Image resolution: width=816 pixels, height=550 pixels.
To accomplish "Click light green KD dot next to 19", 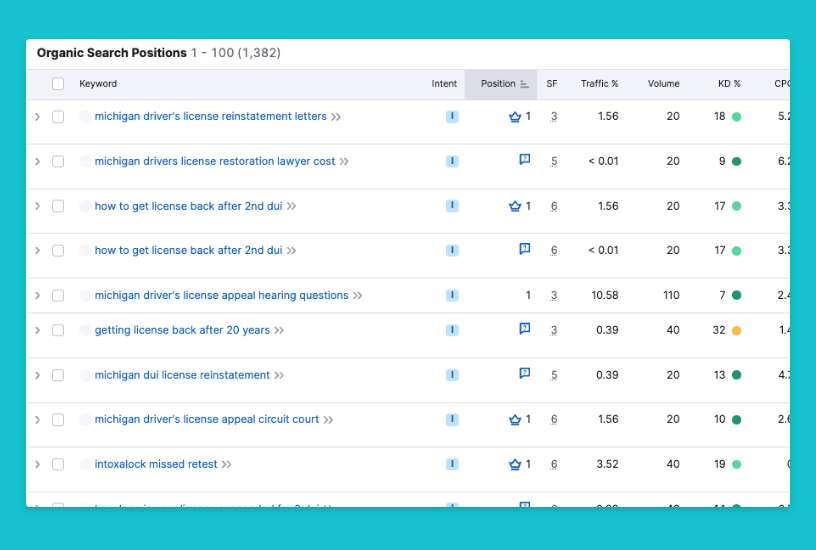I will (736, 464).
